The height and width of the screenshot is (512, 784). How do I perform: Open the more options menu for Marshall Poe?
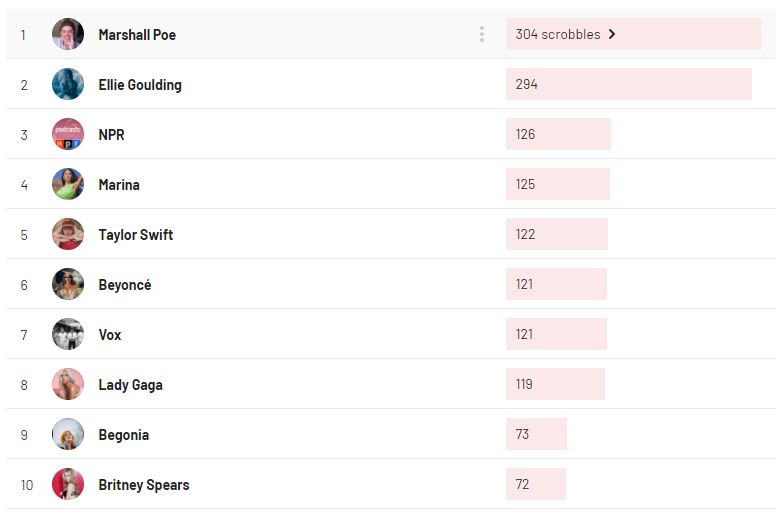coord(481,34)
